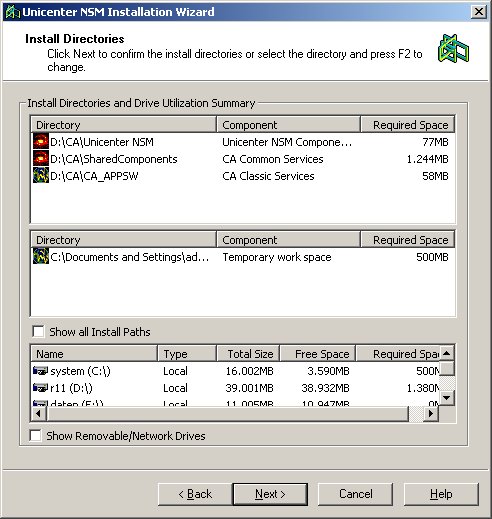The image size is (492, 519).
Task: Click the horizontal scrollbar right arrow
Action: pos(431,414)
